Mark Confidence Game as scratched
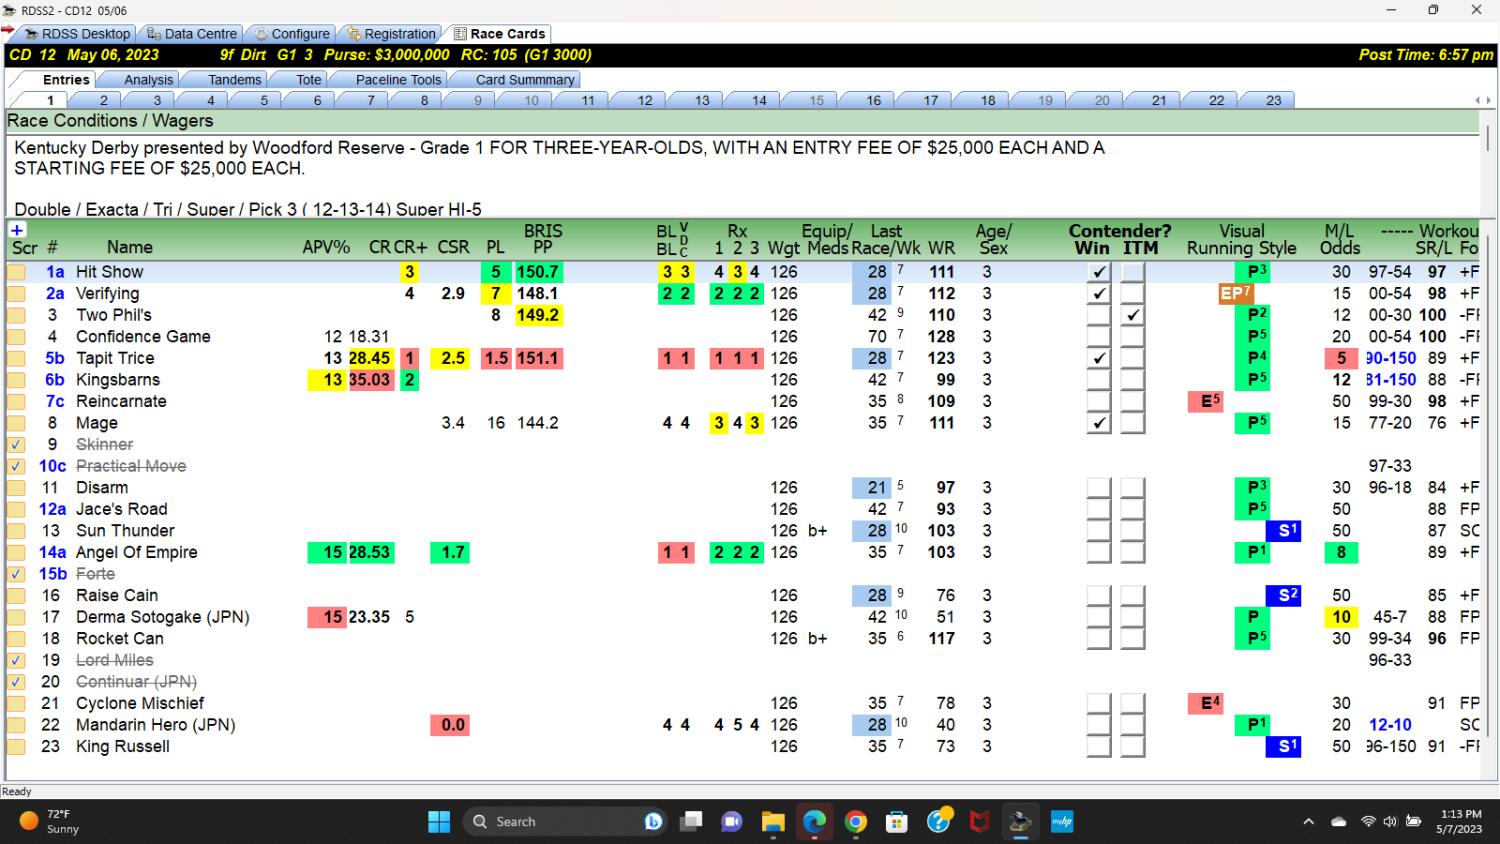1500x844 pixels. coord(17,337)
